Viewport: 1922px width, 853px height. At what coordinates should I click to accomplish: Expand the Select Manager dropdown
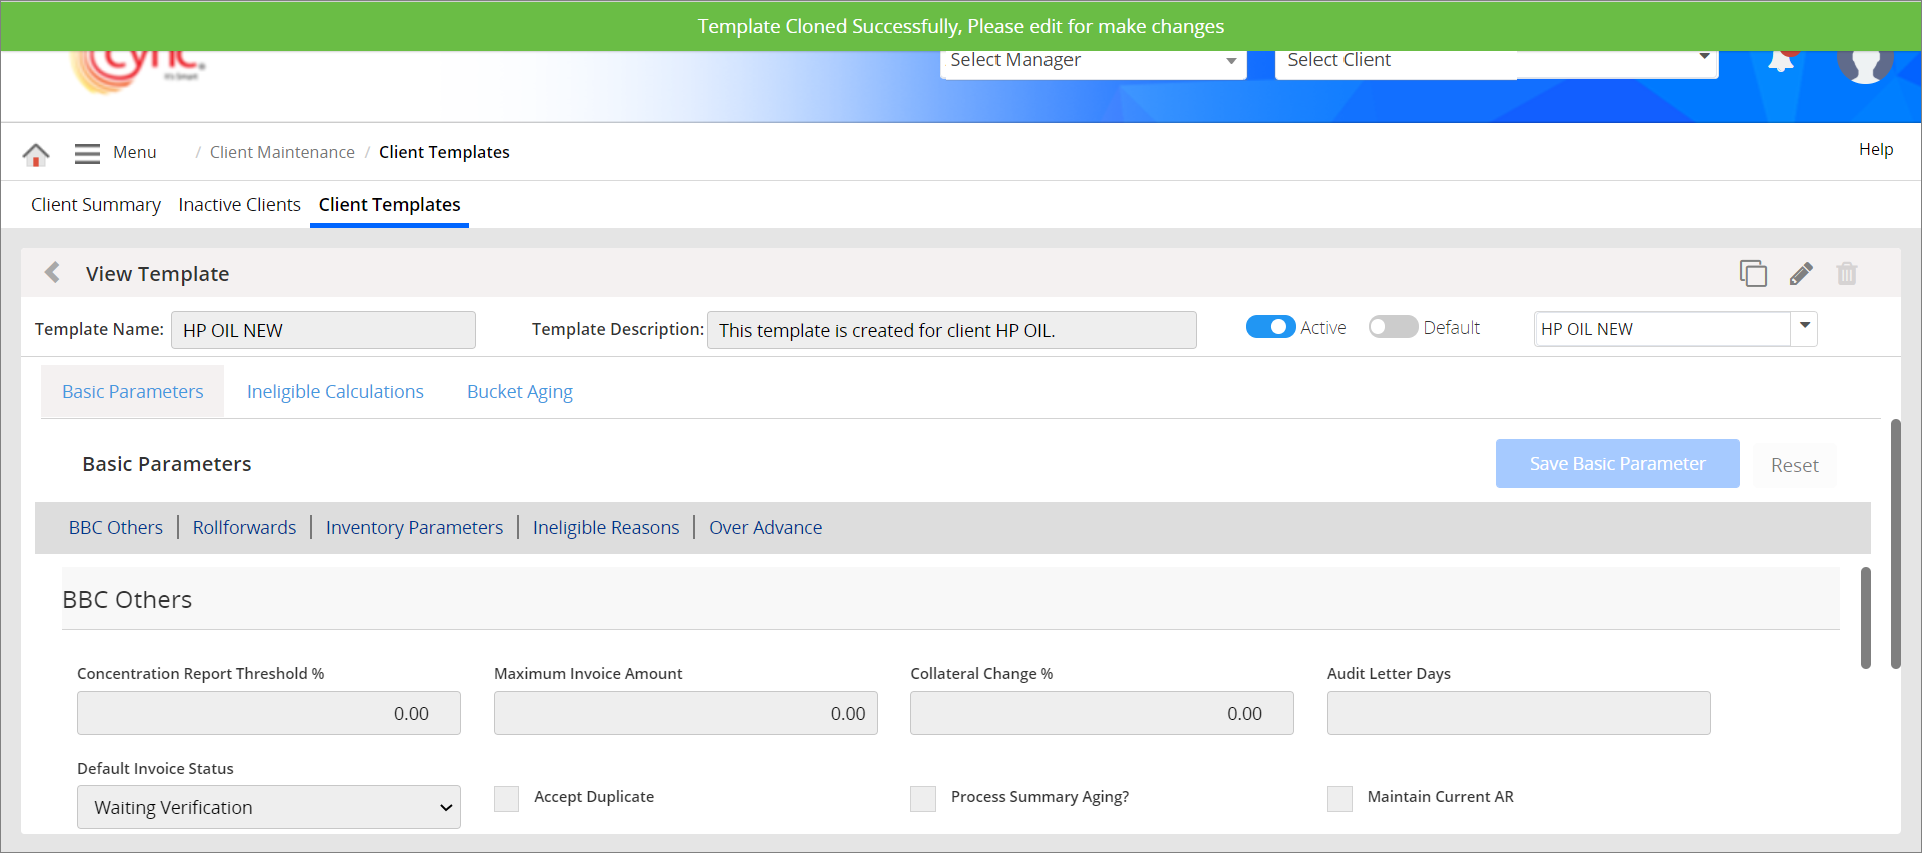point(1092,61)
